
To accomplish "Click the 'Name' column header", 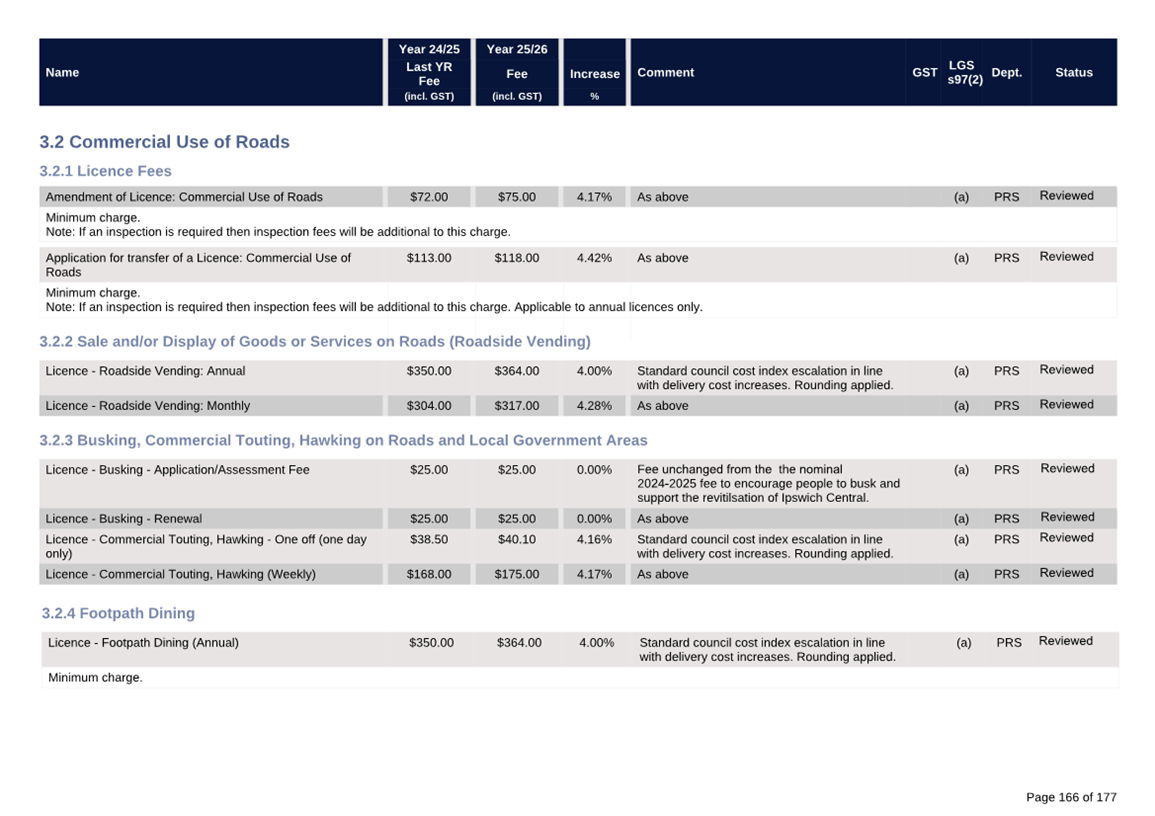I will tap(62, 72).
